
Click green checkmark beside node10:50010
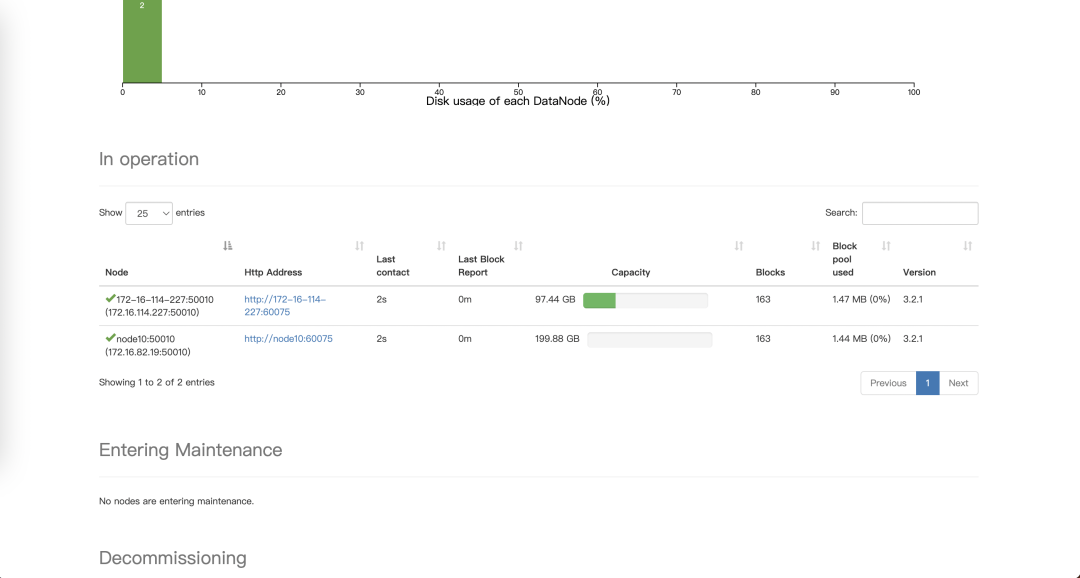[x=110, y=338]
